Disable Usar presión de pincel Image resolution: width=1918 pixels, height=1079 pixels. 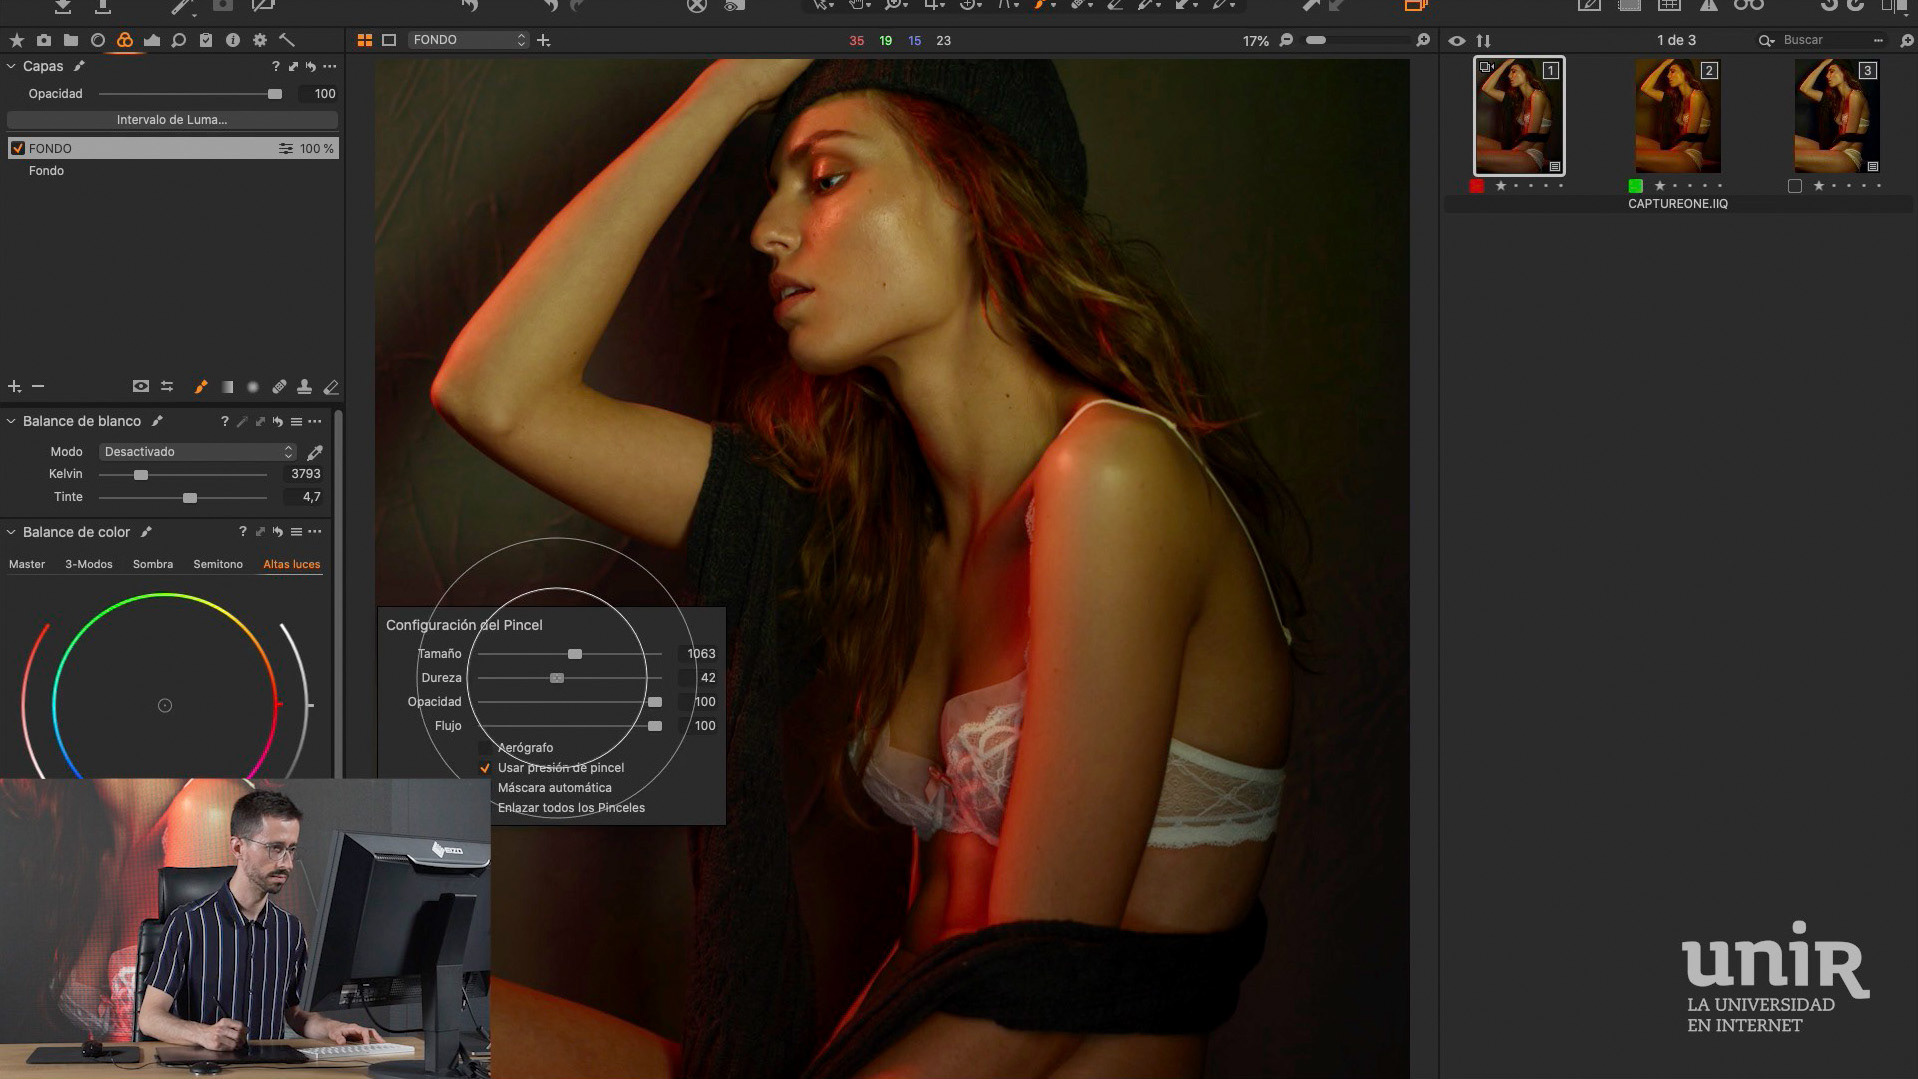484,768
